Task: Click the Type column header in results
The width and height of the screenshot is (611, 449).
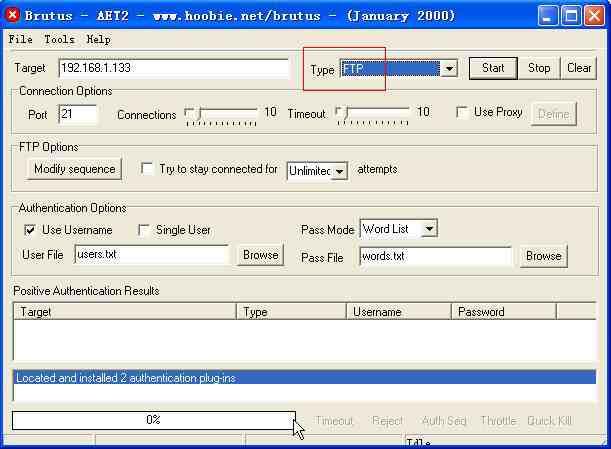Action: coord(291,312)
